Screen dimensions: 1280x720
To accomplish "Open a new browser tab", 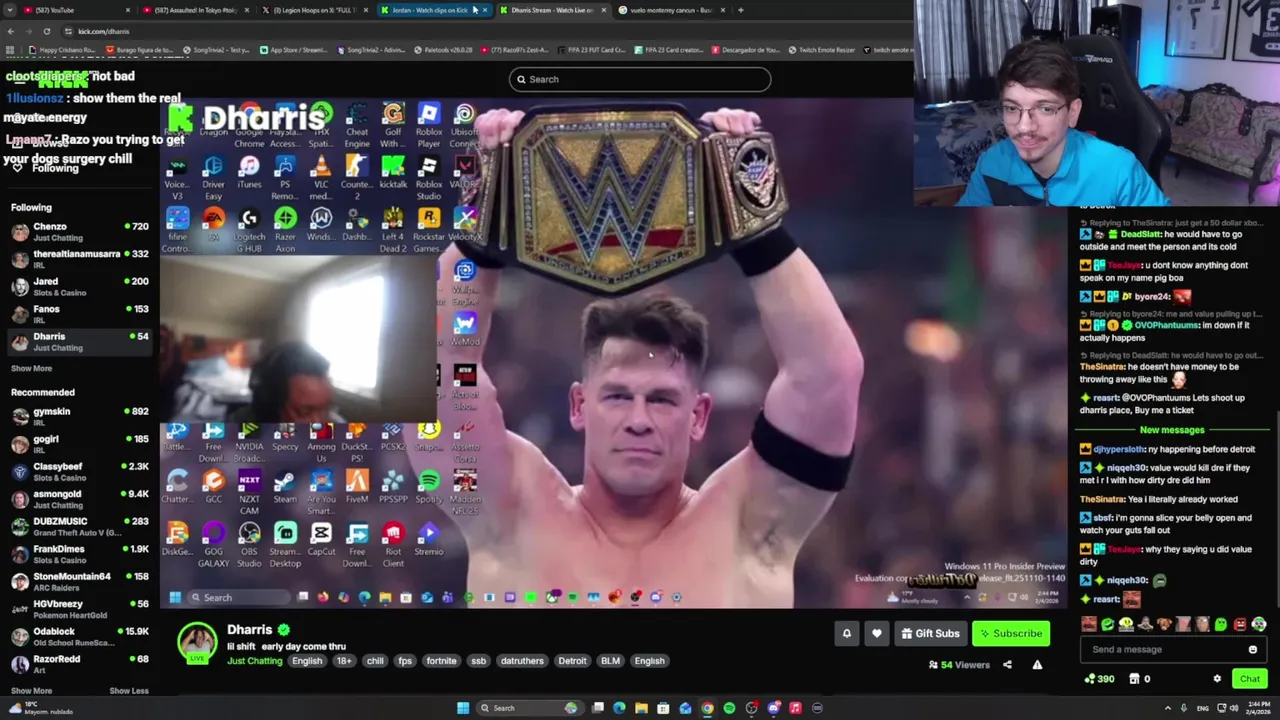I will point(741,10).
